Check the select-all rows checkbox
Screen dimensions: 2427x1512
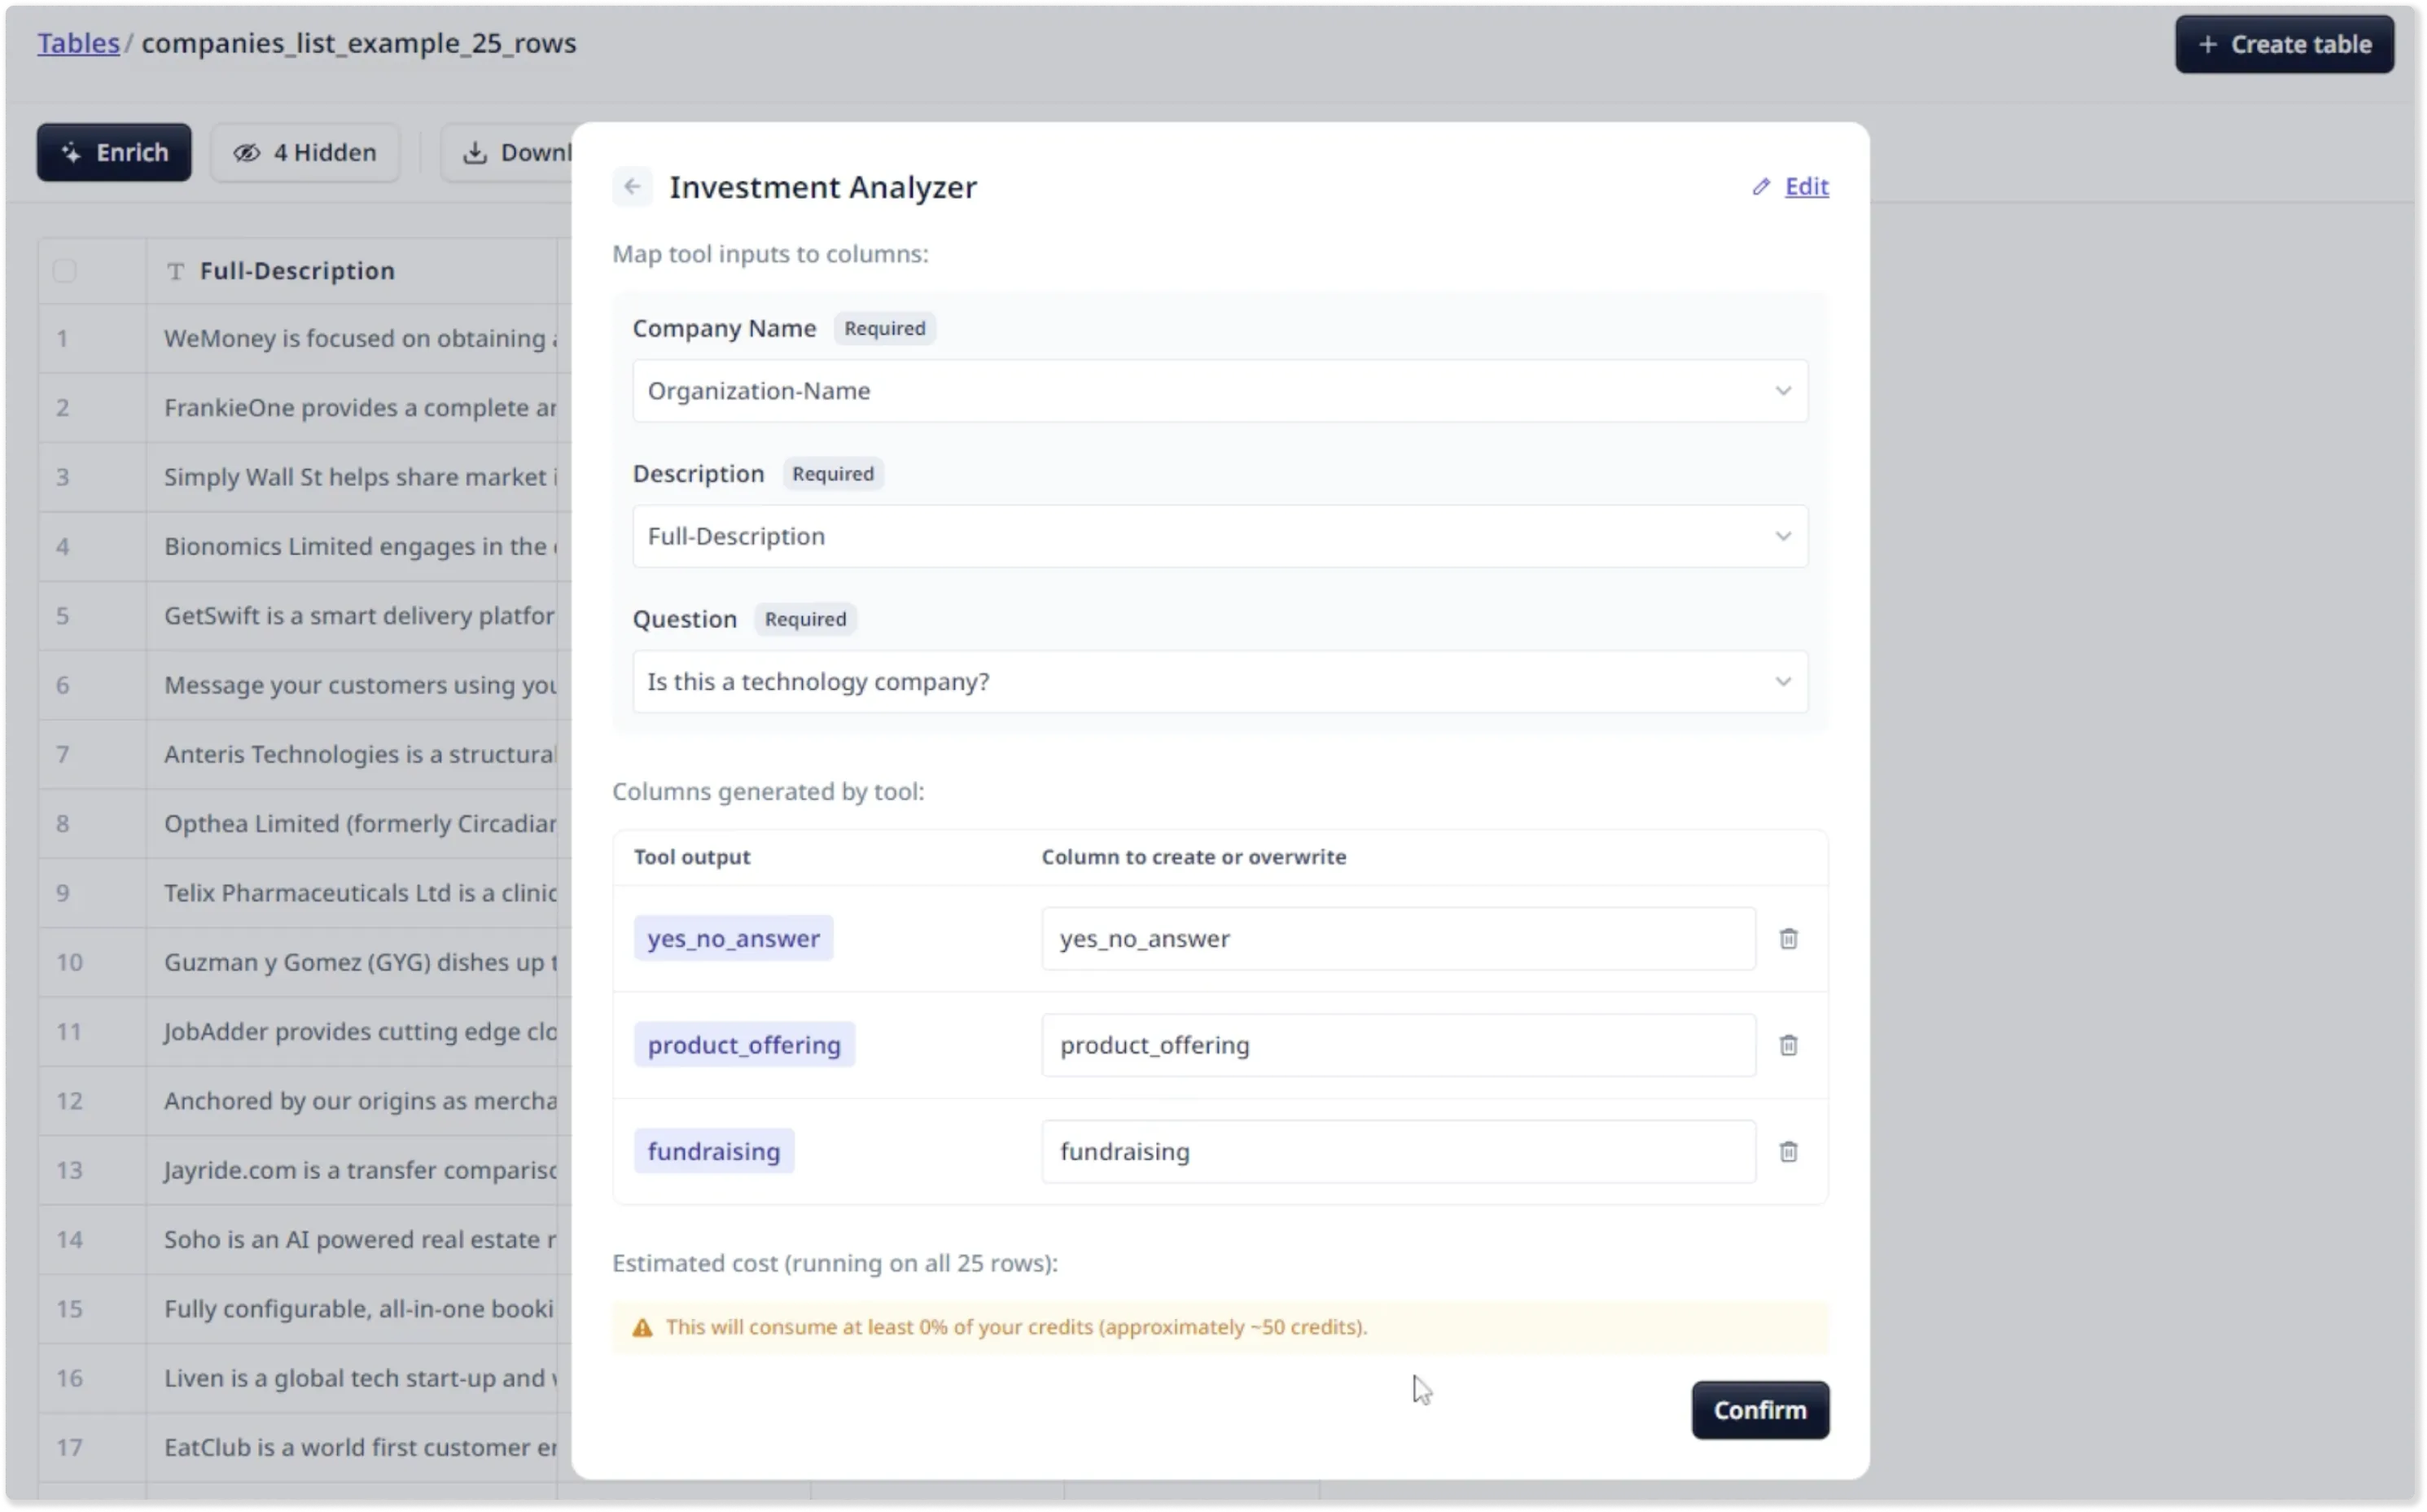click(x=65, y=271)
